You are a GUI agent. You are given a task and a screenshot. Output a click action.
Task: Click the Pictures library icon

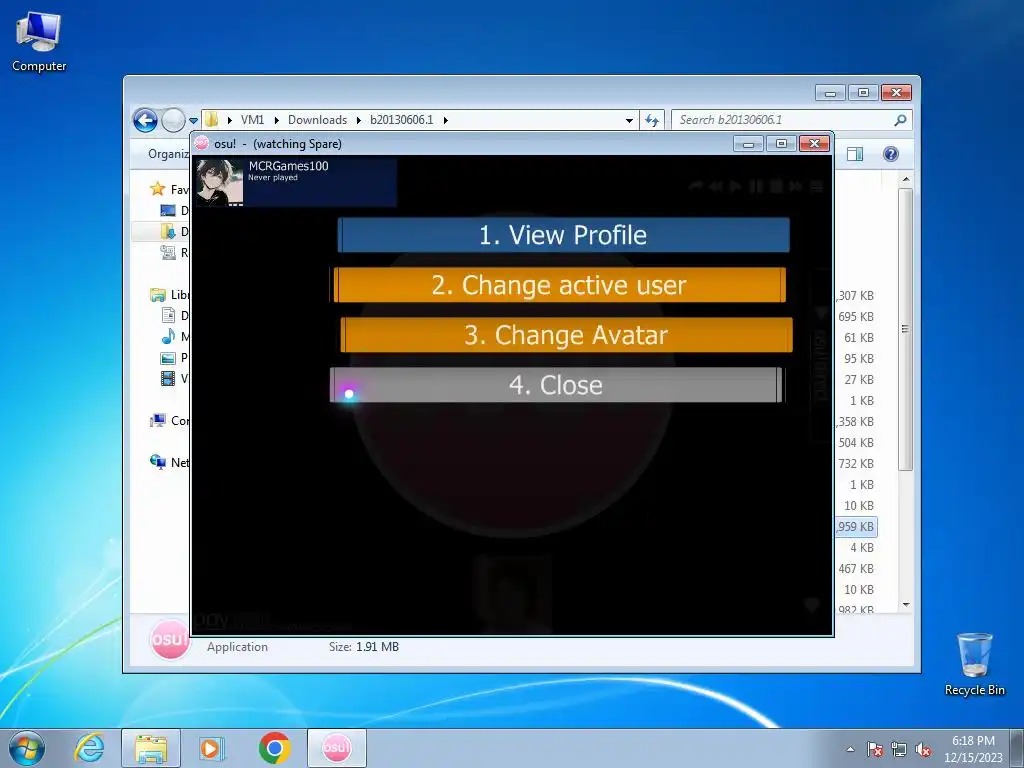click(x=168, y=358)
